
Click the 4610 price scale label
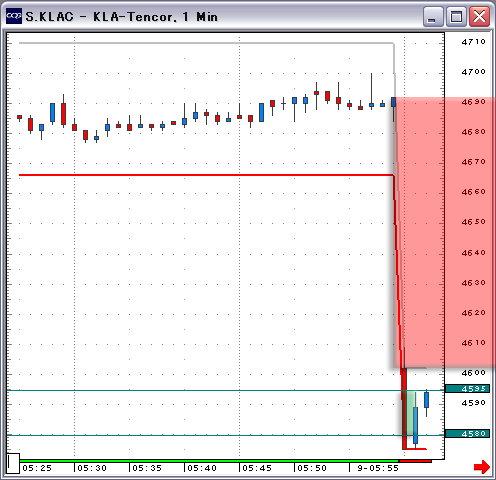[x=473, y=343]
